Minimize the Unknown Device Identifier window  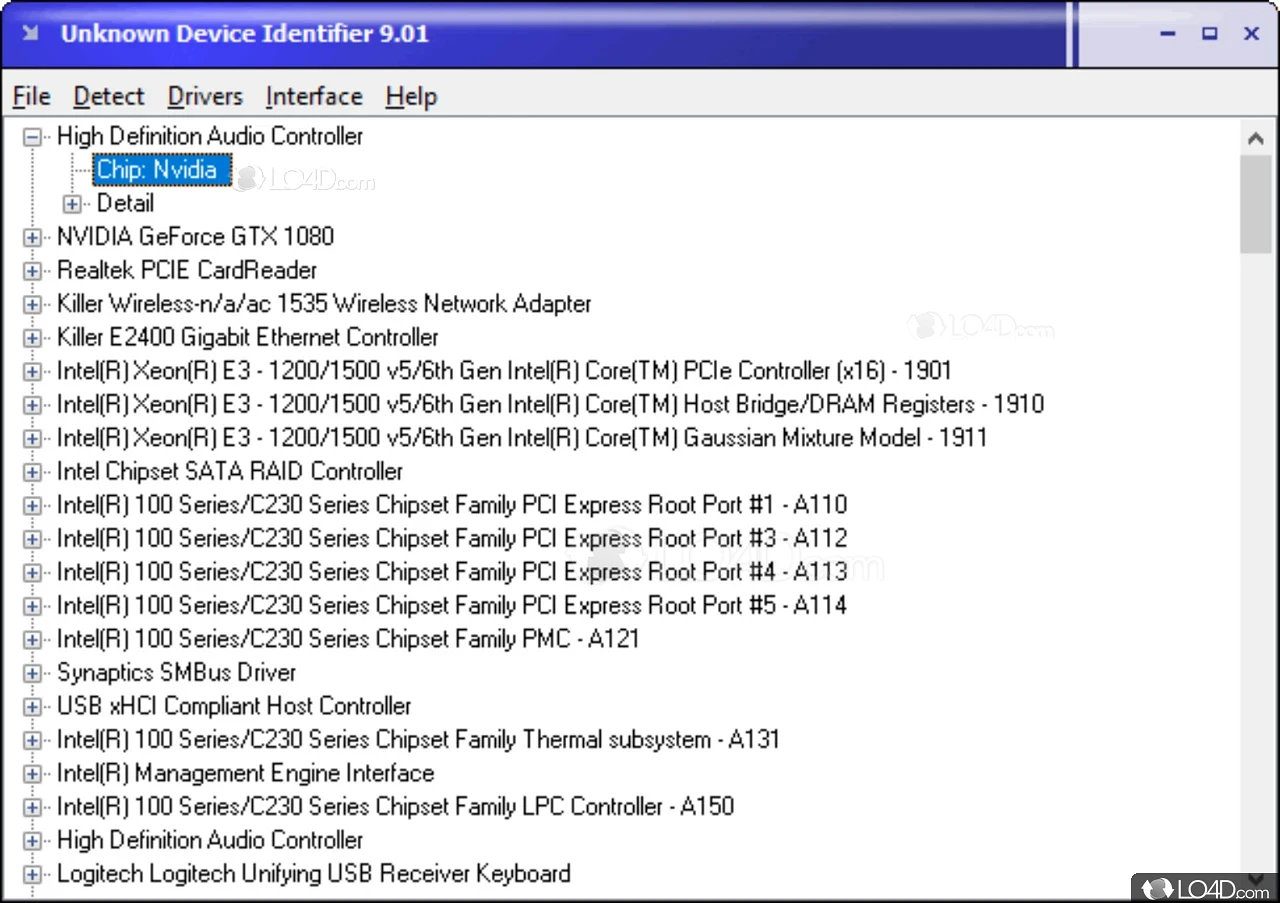pos(1168,33)
